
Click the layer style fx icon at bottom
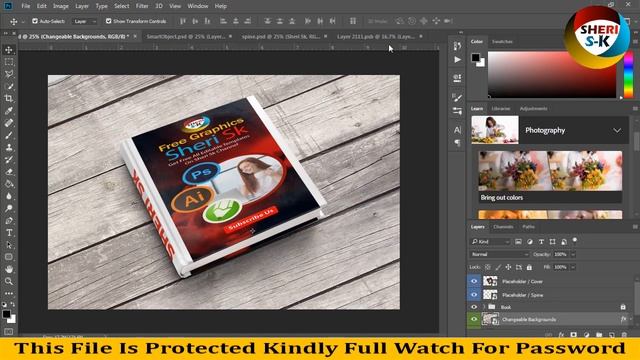pyautogui.click(x=561, y=334)
